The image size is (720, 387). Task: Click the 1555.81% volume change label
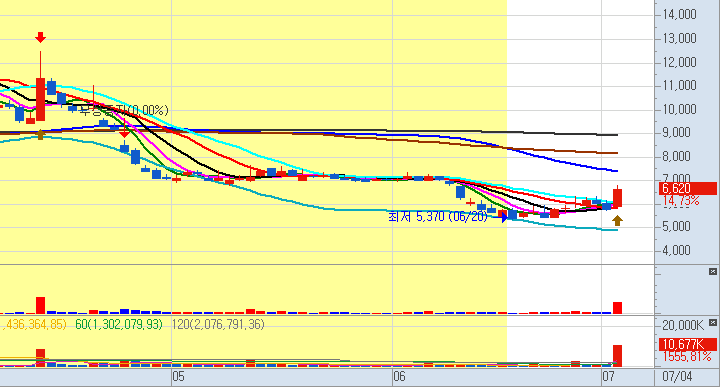[x=686, y=356]
